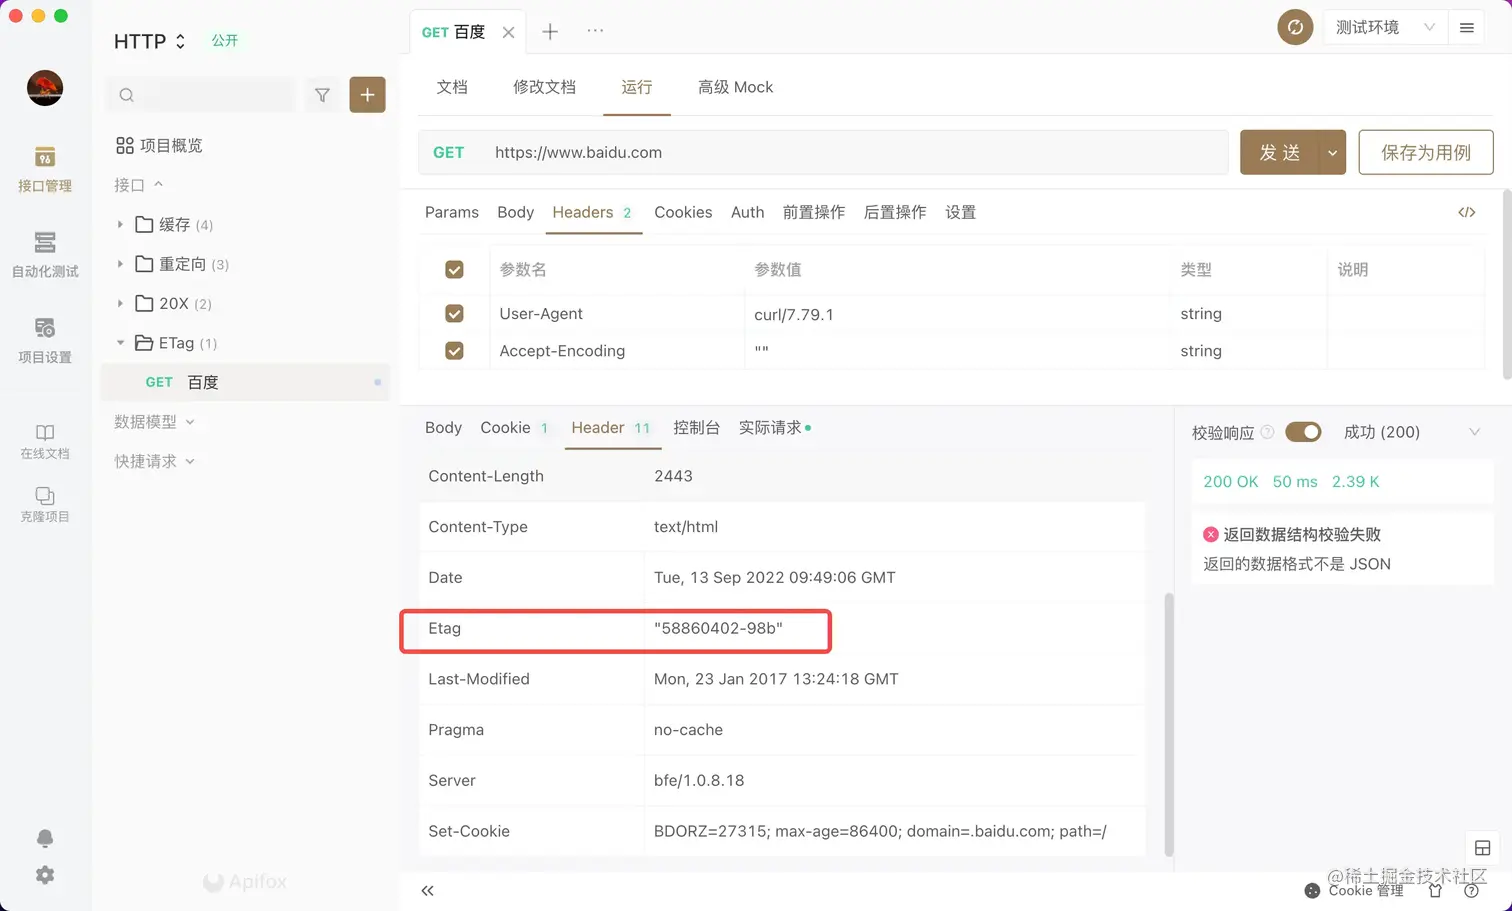Open the 设置 tab
Viewport: 1512px width, 911px height.
pyautogui.click(x=960, y=212)
